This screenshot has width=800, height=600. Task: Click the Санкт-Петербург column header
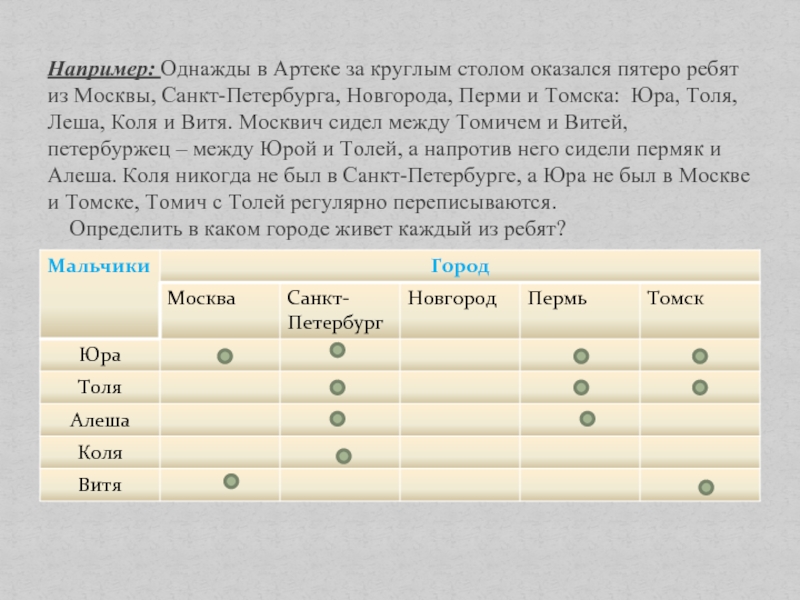click(x=340, y=310)
